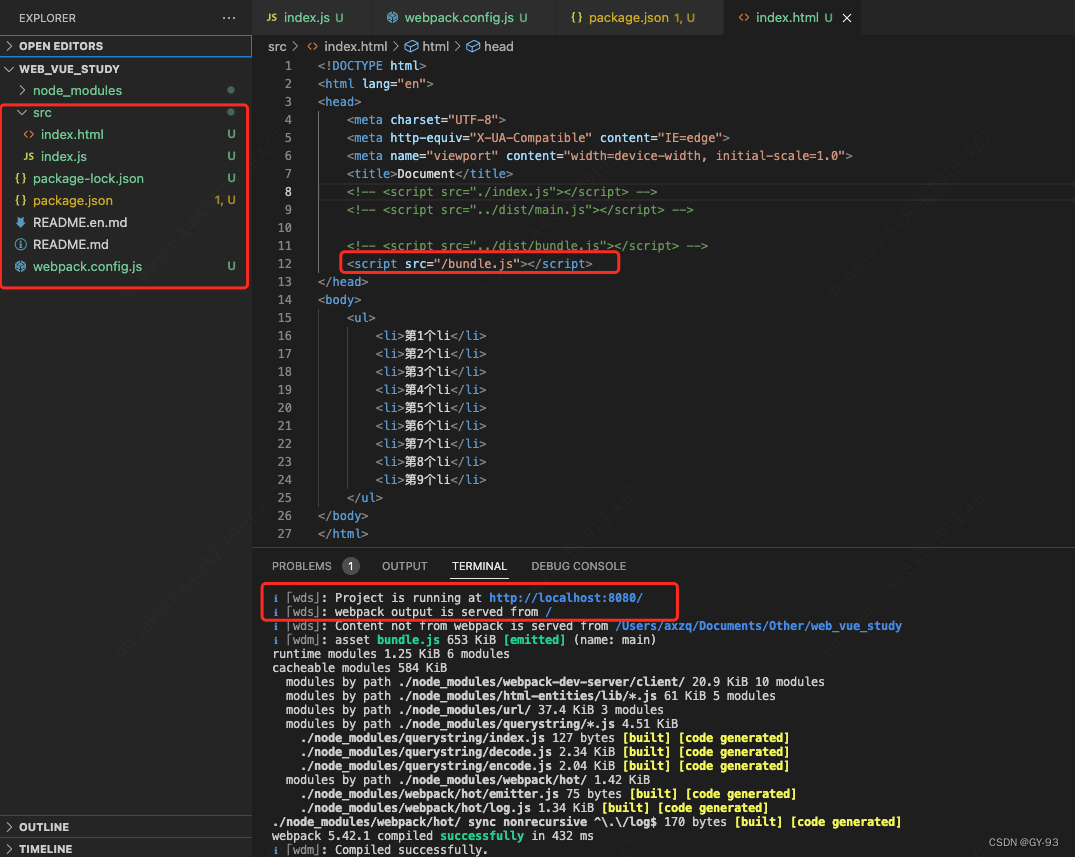Click the <title>Document</title> line
The width and height of the screenshot is (1075, 857).
[430, 174]
